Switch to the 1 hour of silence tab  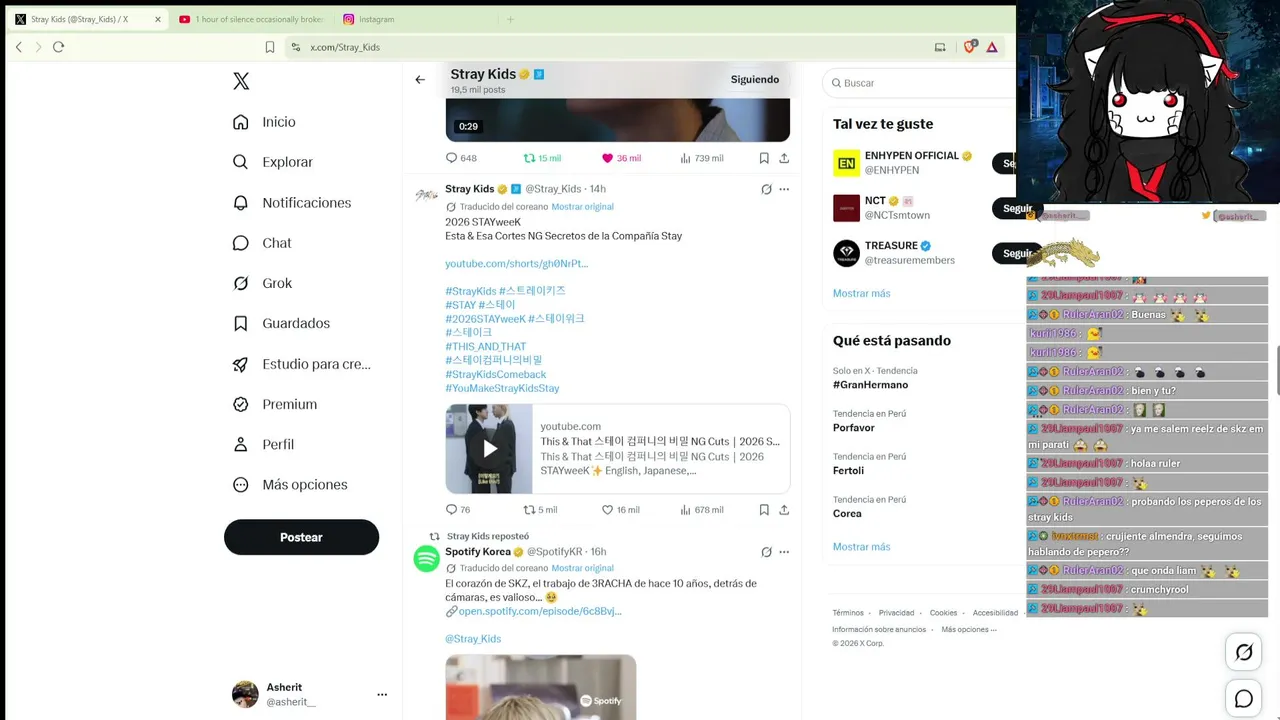[x=252, y=19]
